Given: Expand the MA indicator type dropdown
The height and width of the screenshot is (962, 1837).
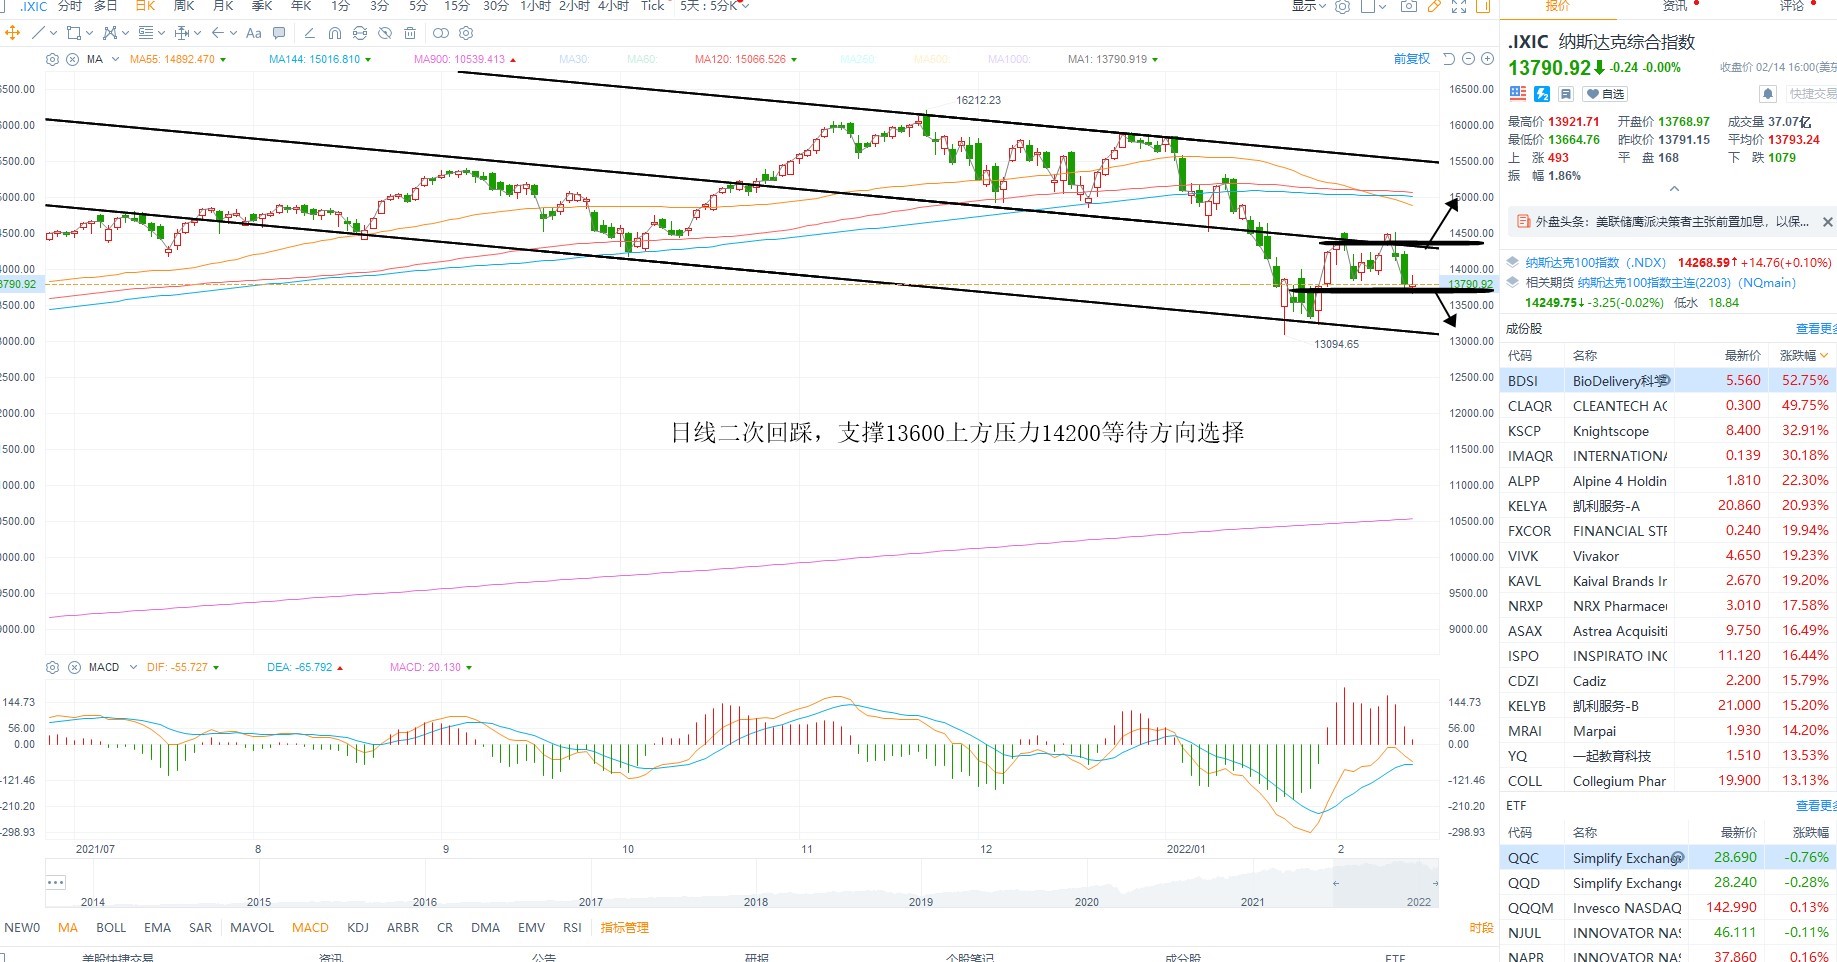Looking at the screenshot, I should click(115, 60).
